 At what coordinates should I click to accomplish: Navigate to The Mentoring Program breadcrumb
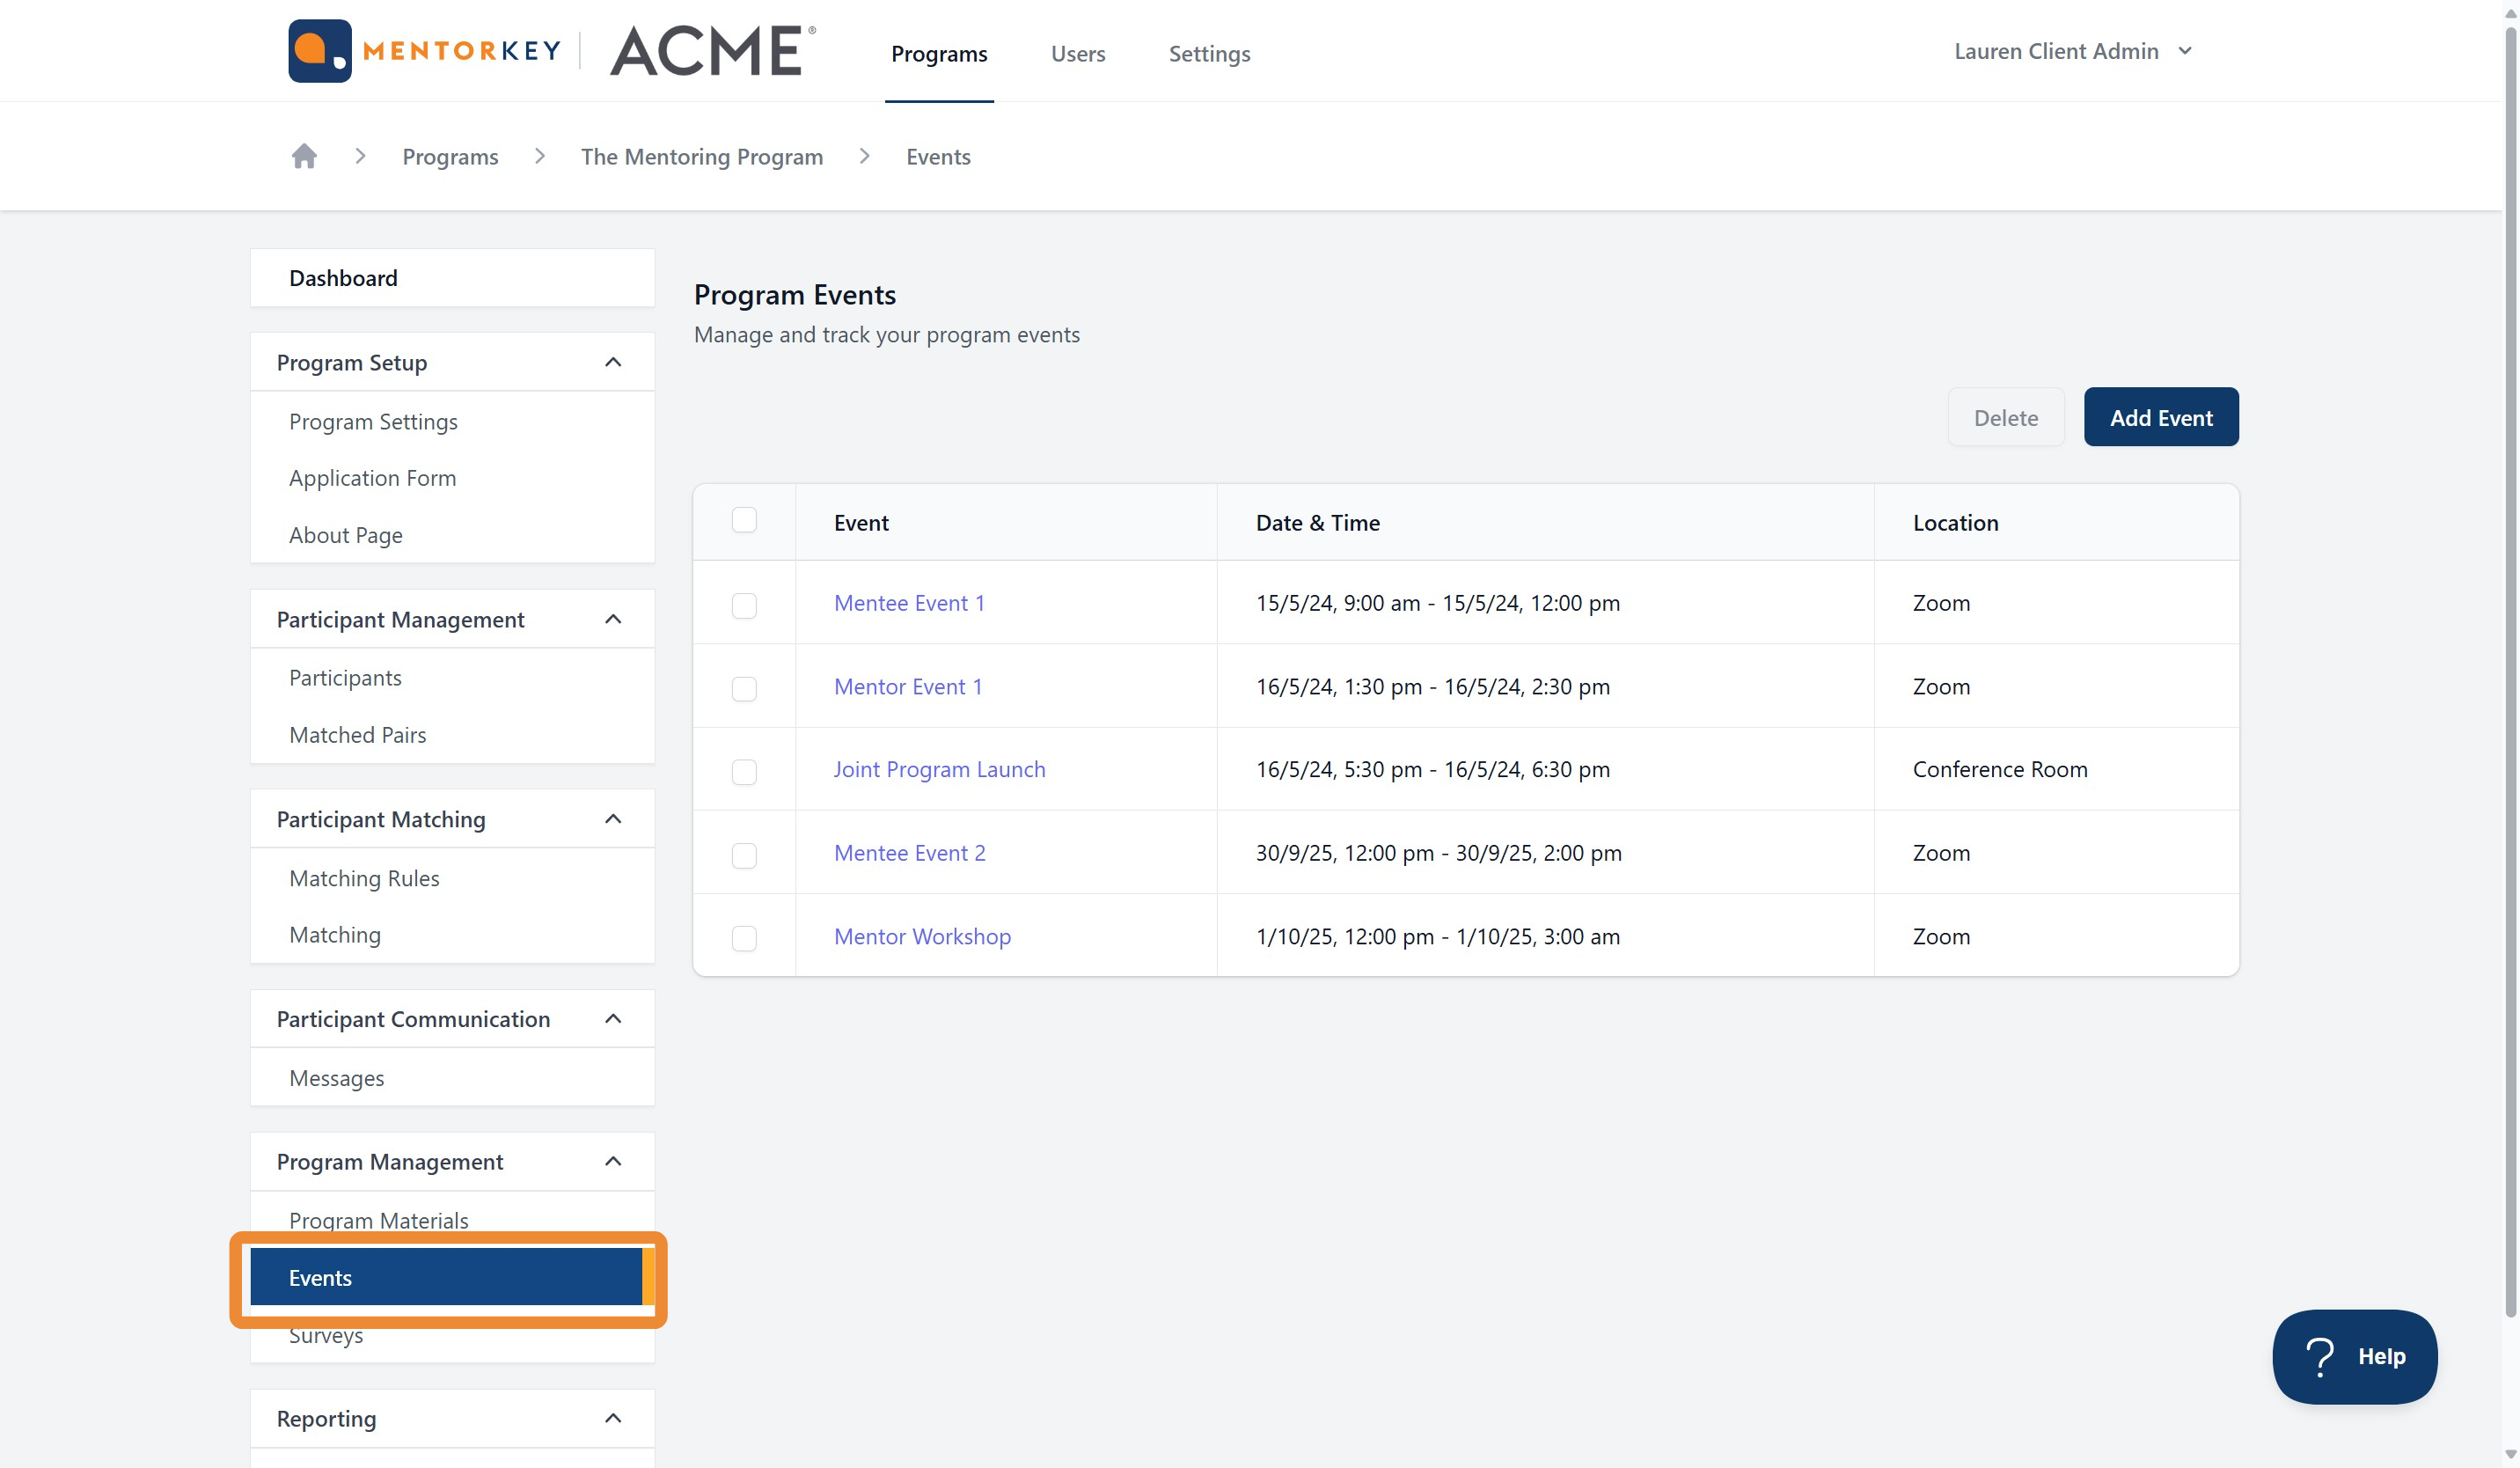pos(701,156)
